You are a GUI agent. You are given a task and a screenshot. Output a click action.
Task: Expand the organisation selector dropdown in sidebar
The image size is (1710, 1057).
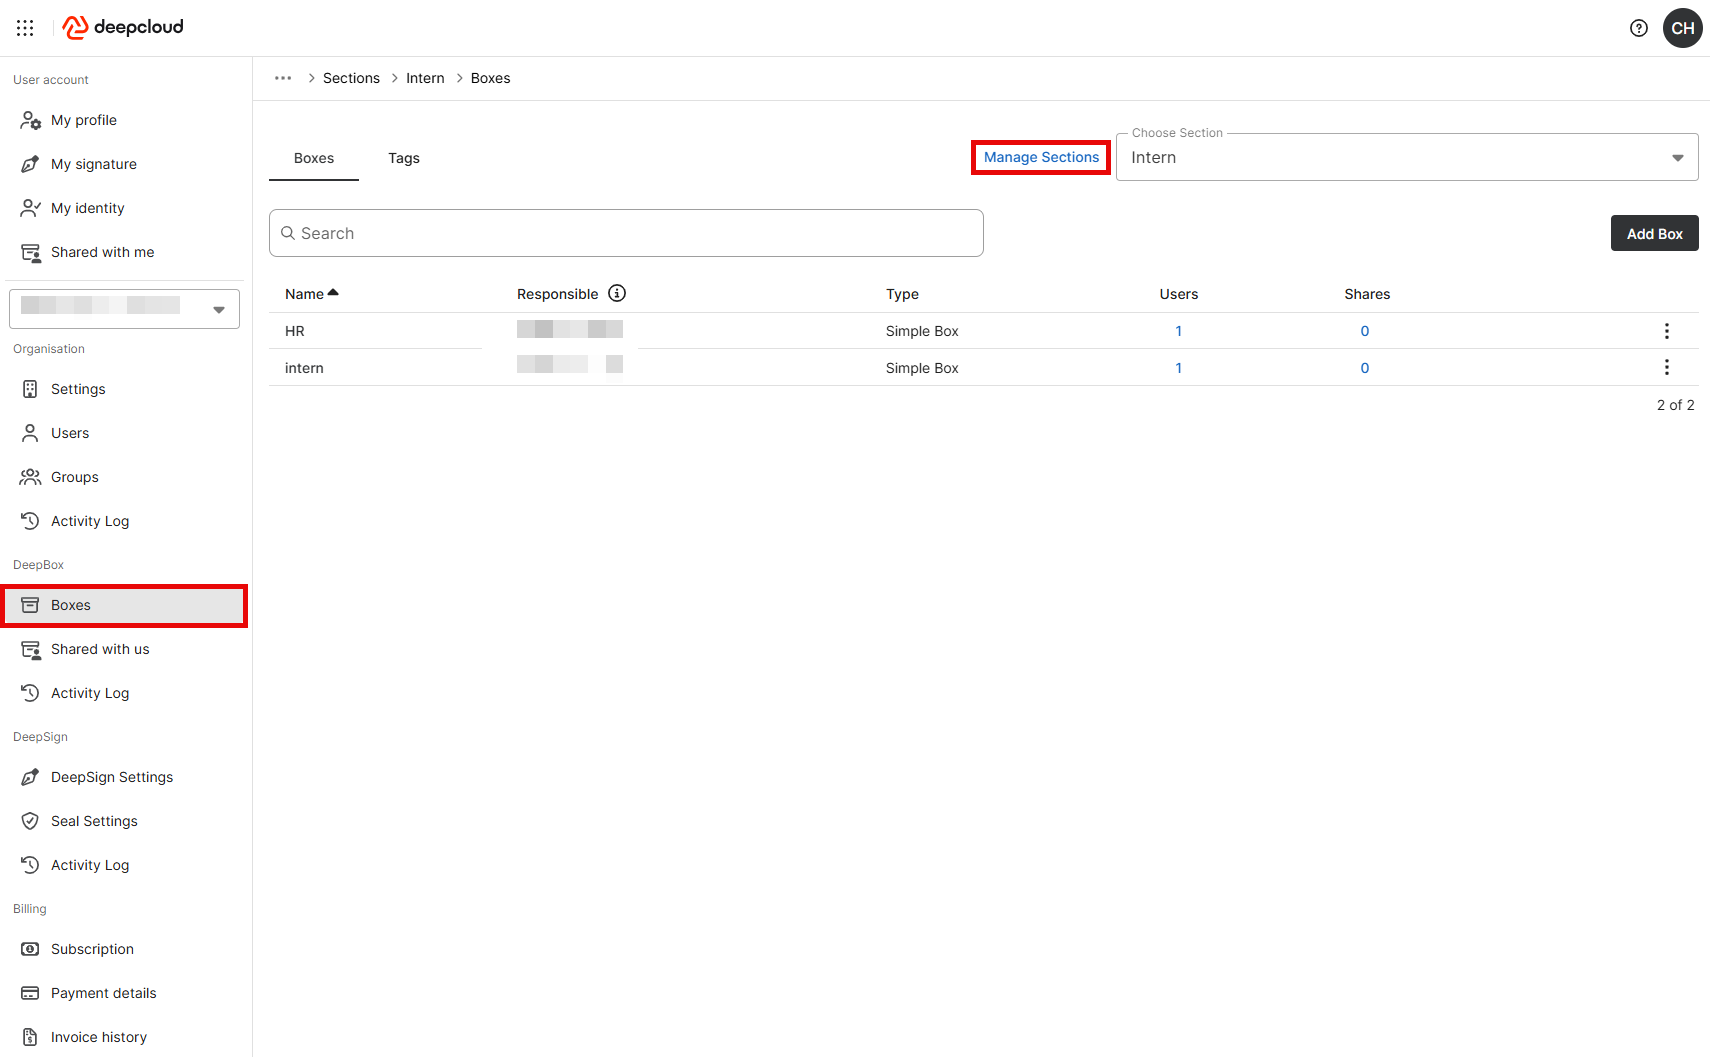pos(218,309)
